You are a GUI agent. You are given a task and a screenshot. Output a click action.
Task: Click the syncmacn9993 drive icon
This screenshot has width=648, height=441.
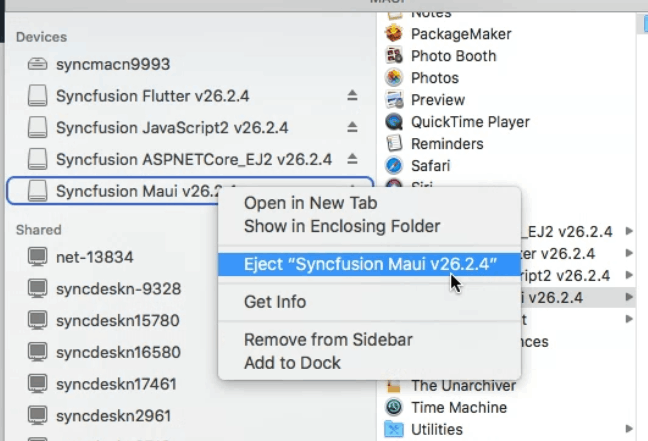click(37, 64)
